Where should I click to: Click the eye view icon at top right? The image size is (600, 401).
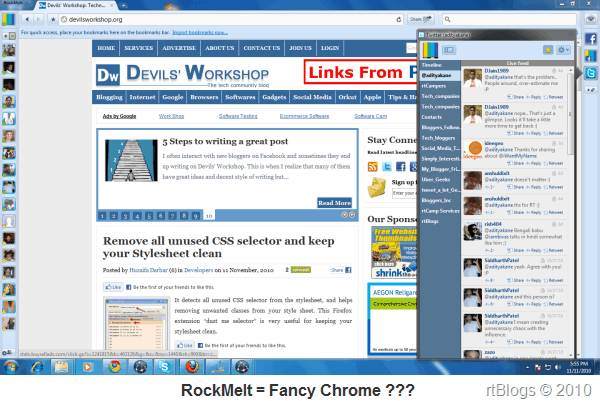pos(591,19)
